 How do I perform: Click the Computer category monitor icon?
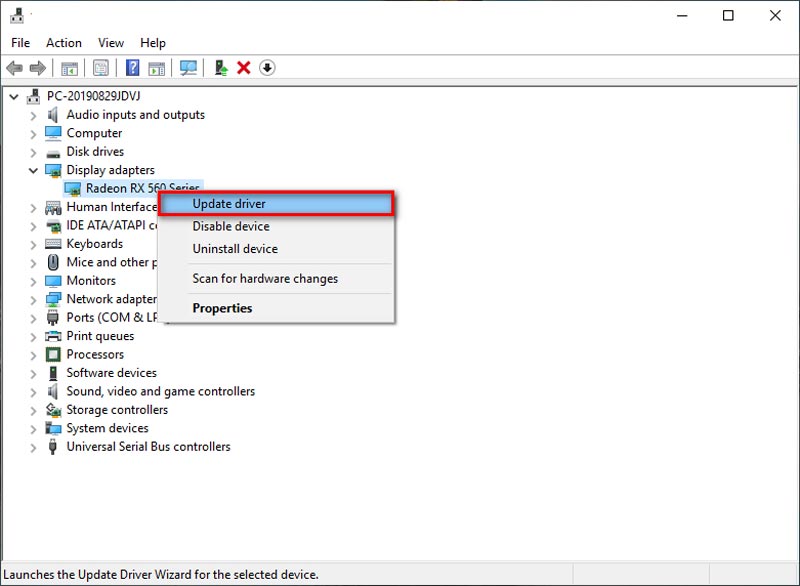tap(53, 133)
